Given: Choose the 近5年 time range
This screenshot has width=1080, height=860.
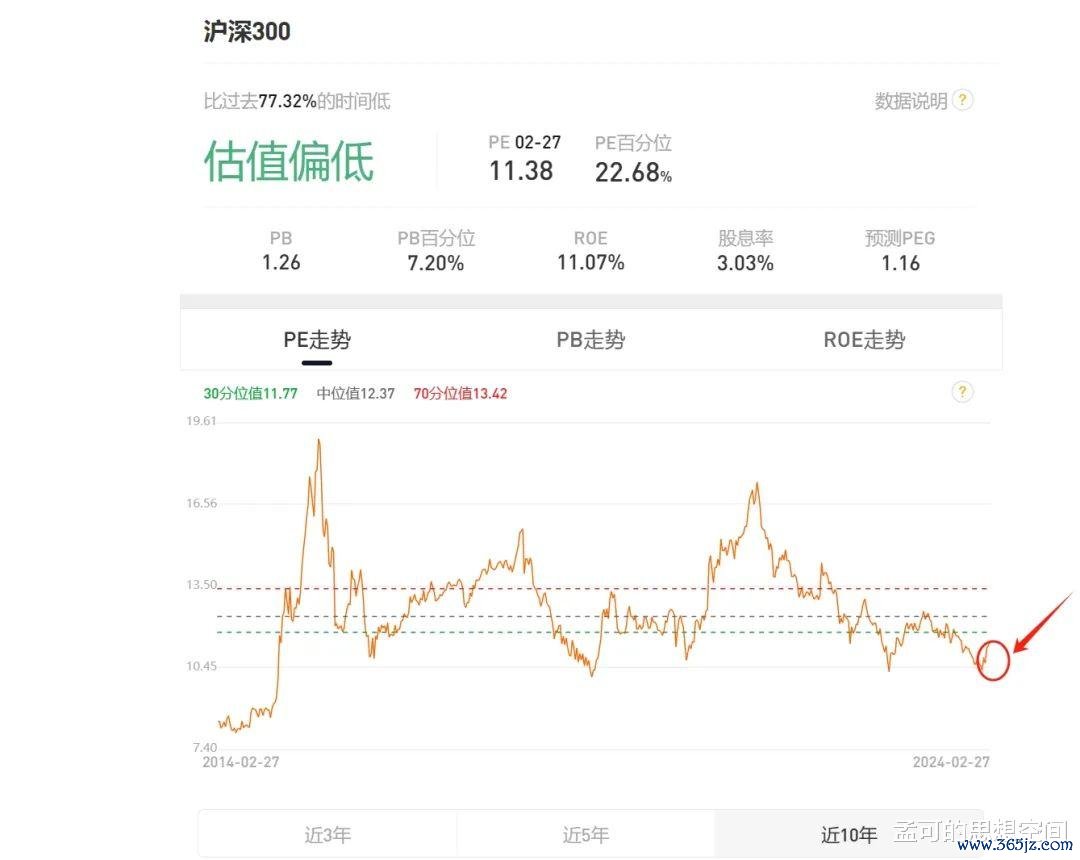Looking at the screenshot, I should pyautogui.click(x=585, y=834).
